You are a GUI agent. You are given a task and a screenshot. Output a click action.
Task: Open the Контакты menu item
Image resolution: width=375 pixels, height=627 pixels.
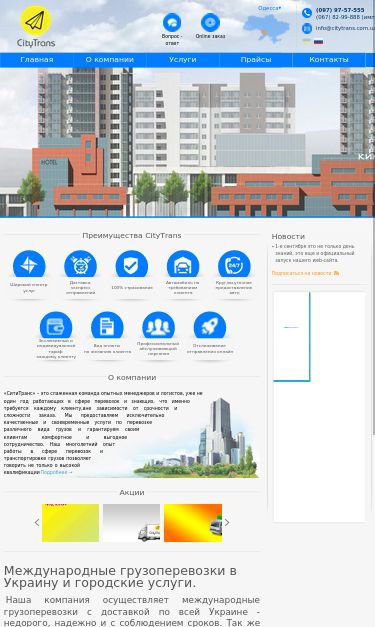point(329,60)
